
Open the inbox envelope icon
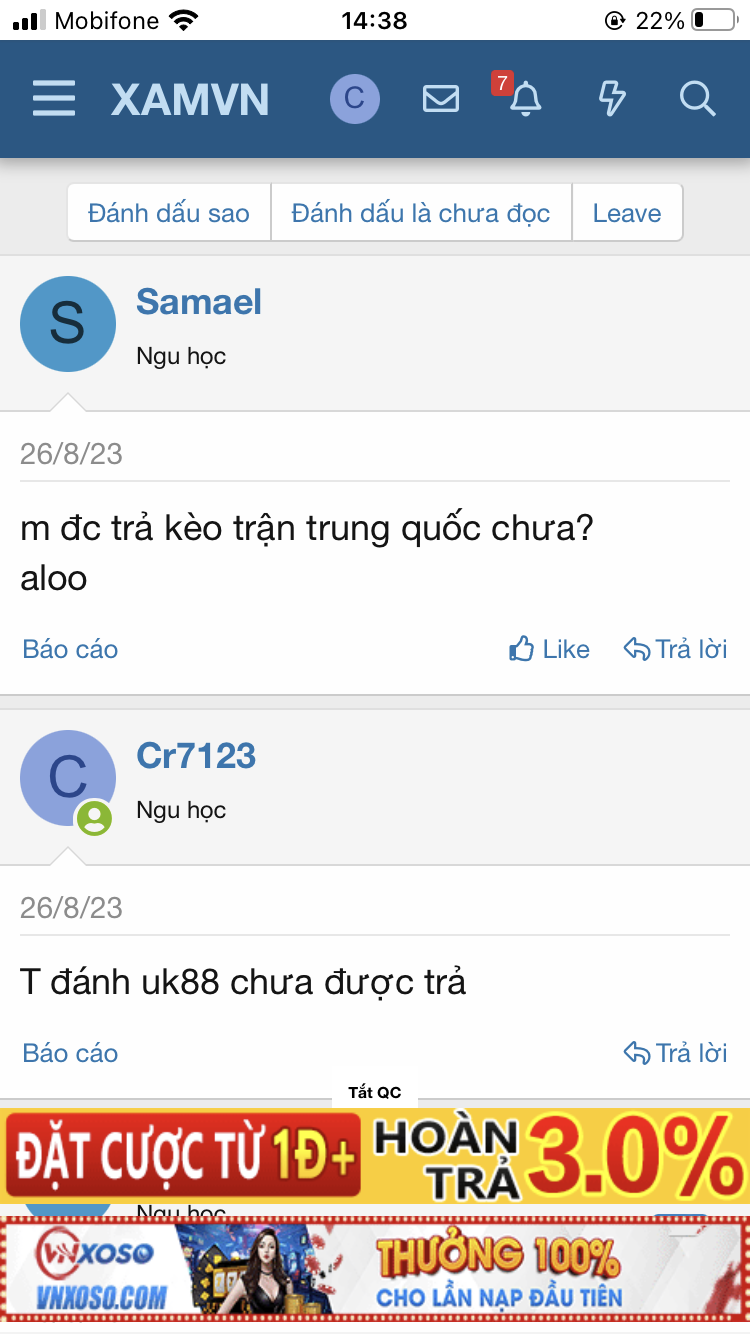(x=440, y=99)
